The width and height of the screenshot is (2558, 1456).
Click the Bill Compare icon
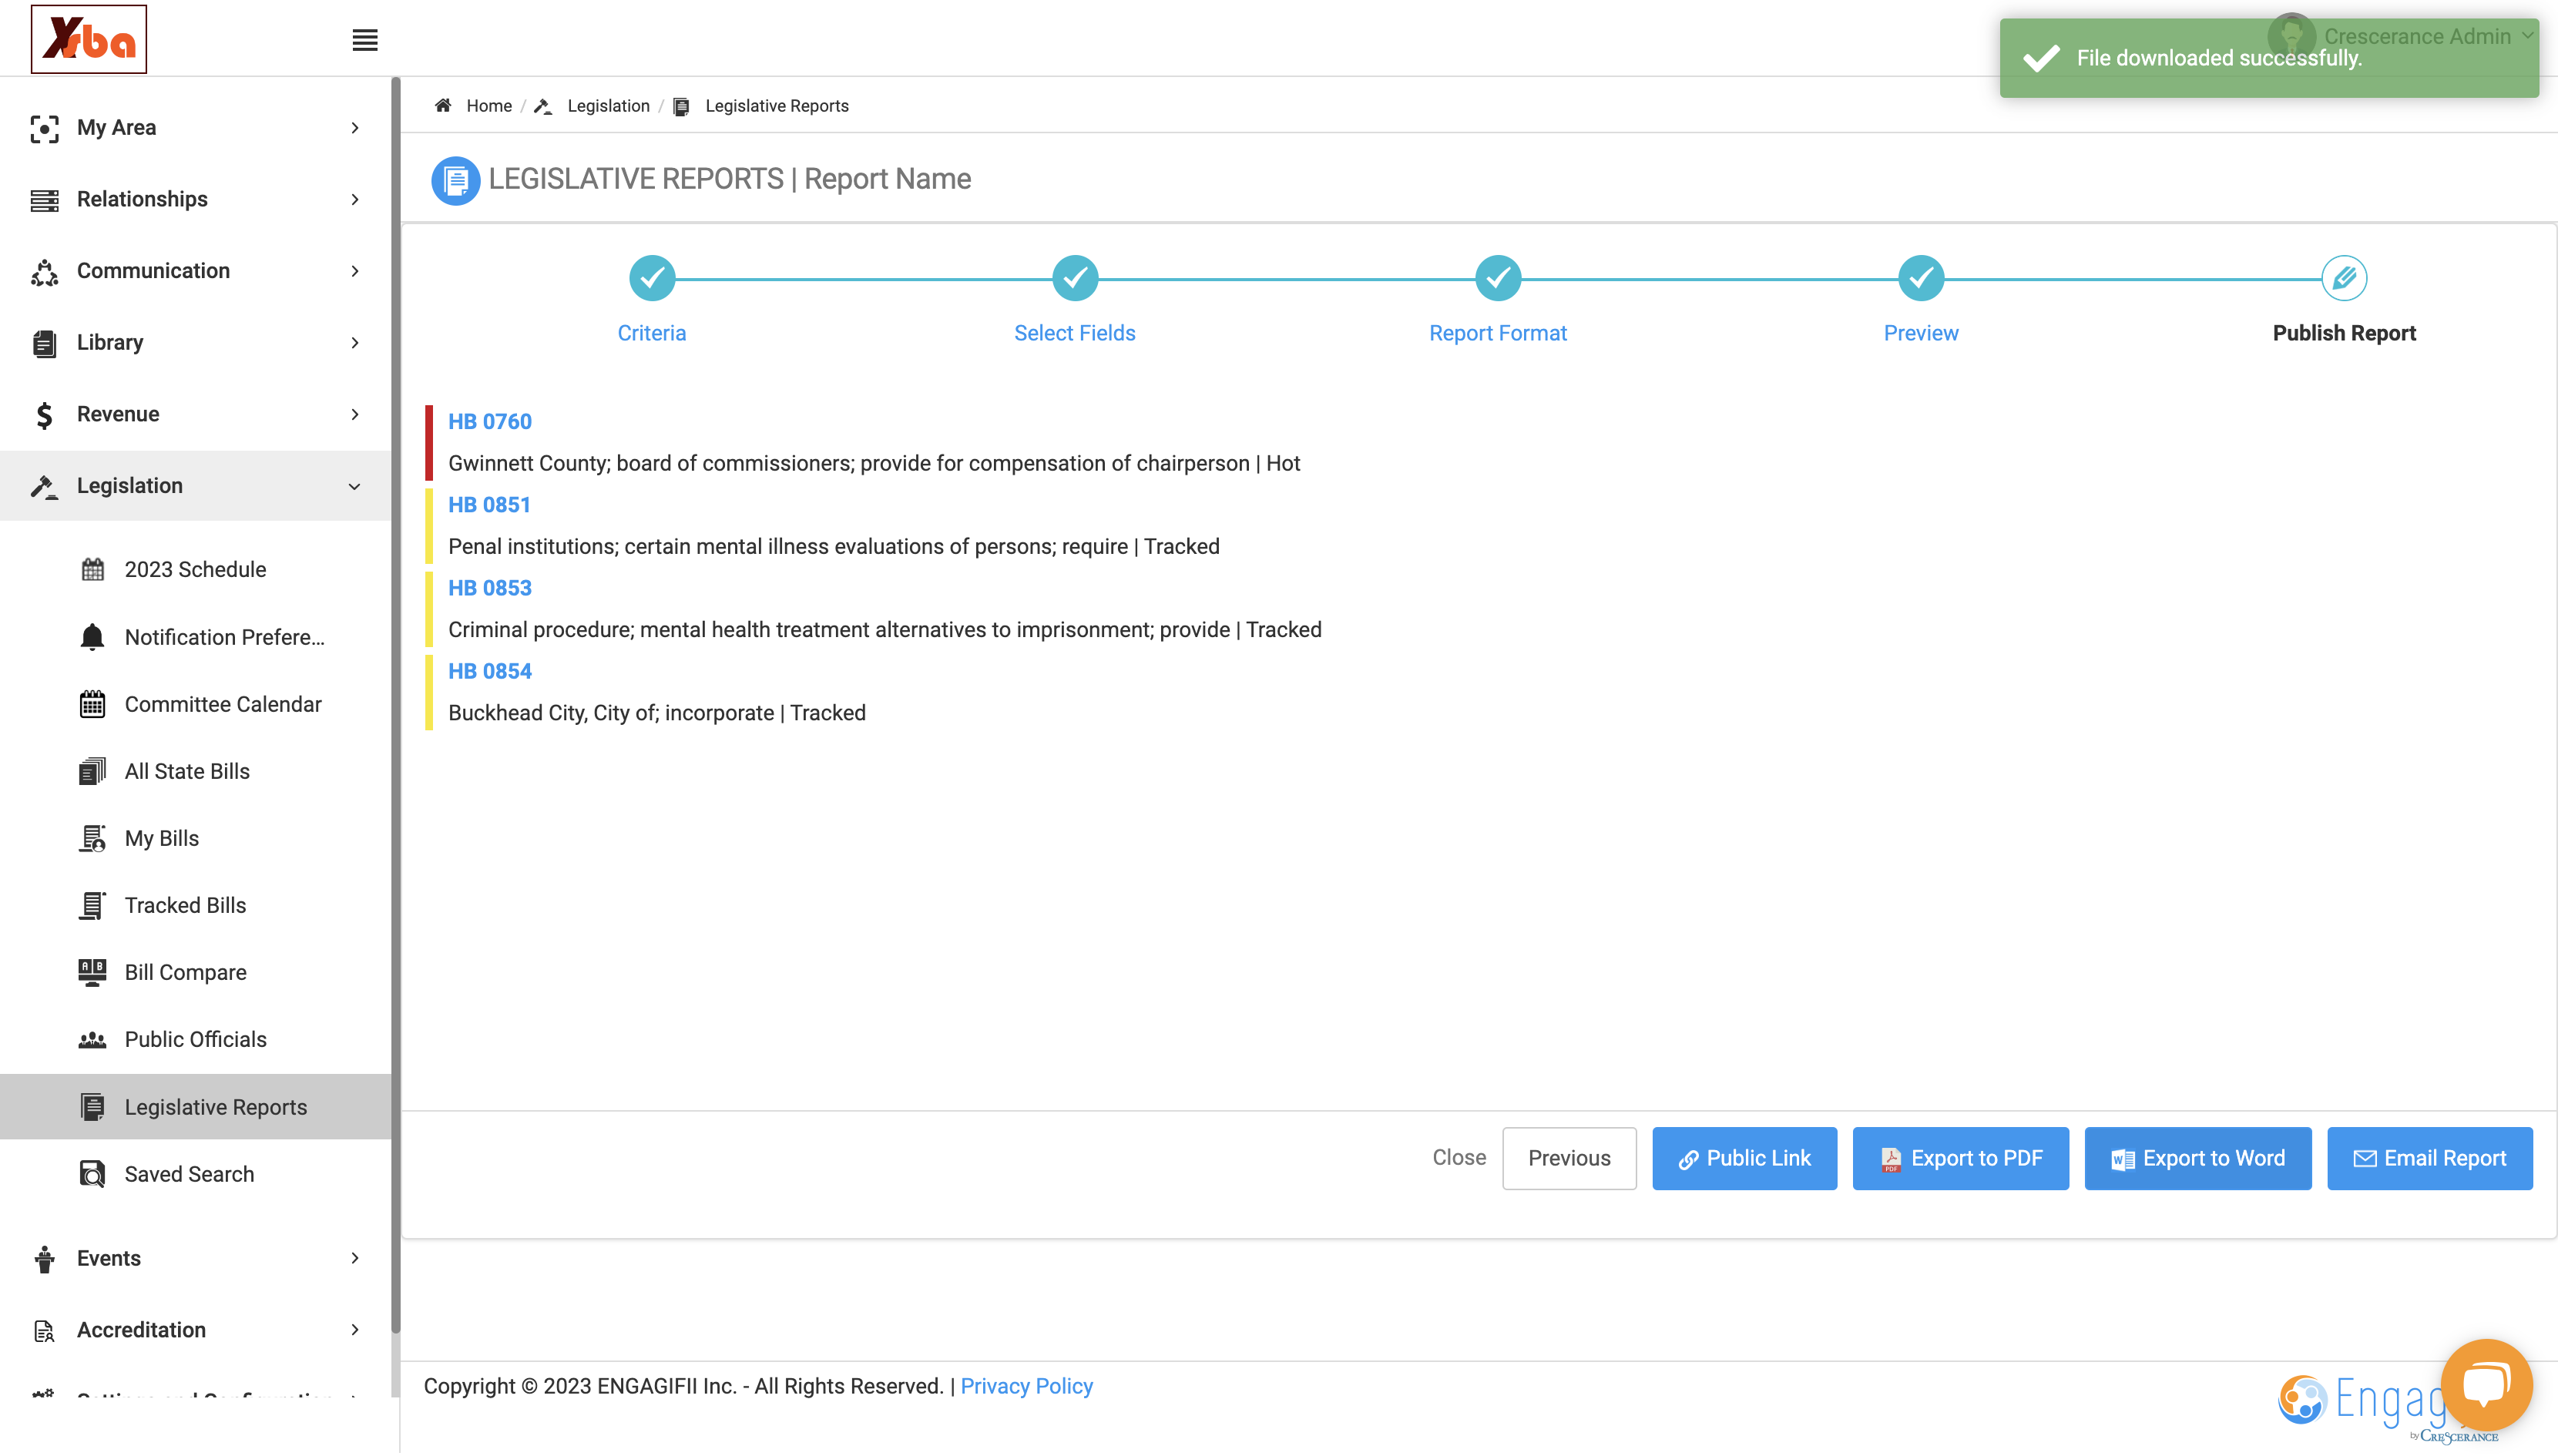pos(92,972)
